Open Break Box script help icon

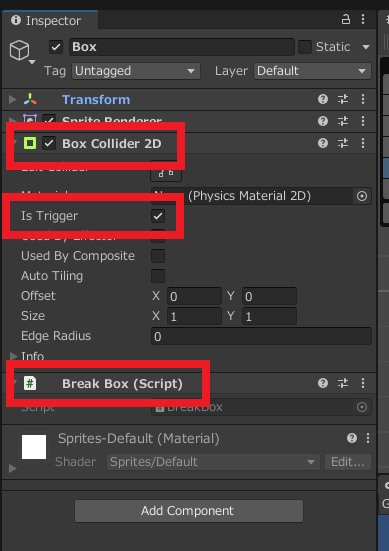[x=323, y=383]
